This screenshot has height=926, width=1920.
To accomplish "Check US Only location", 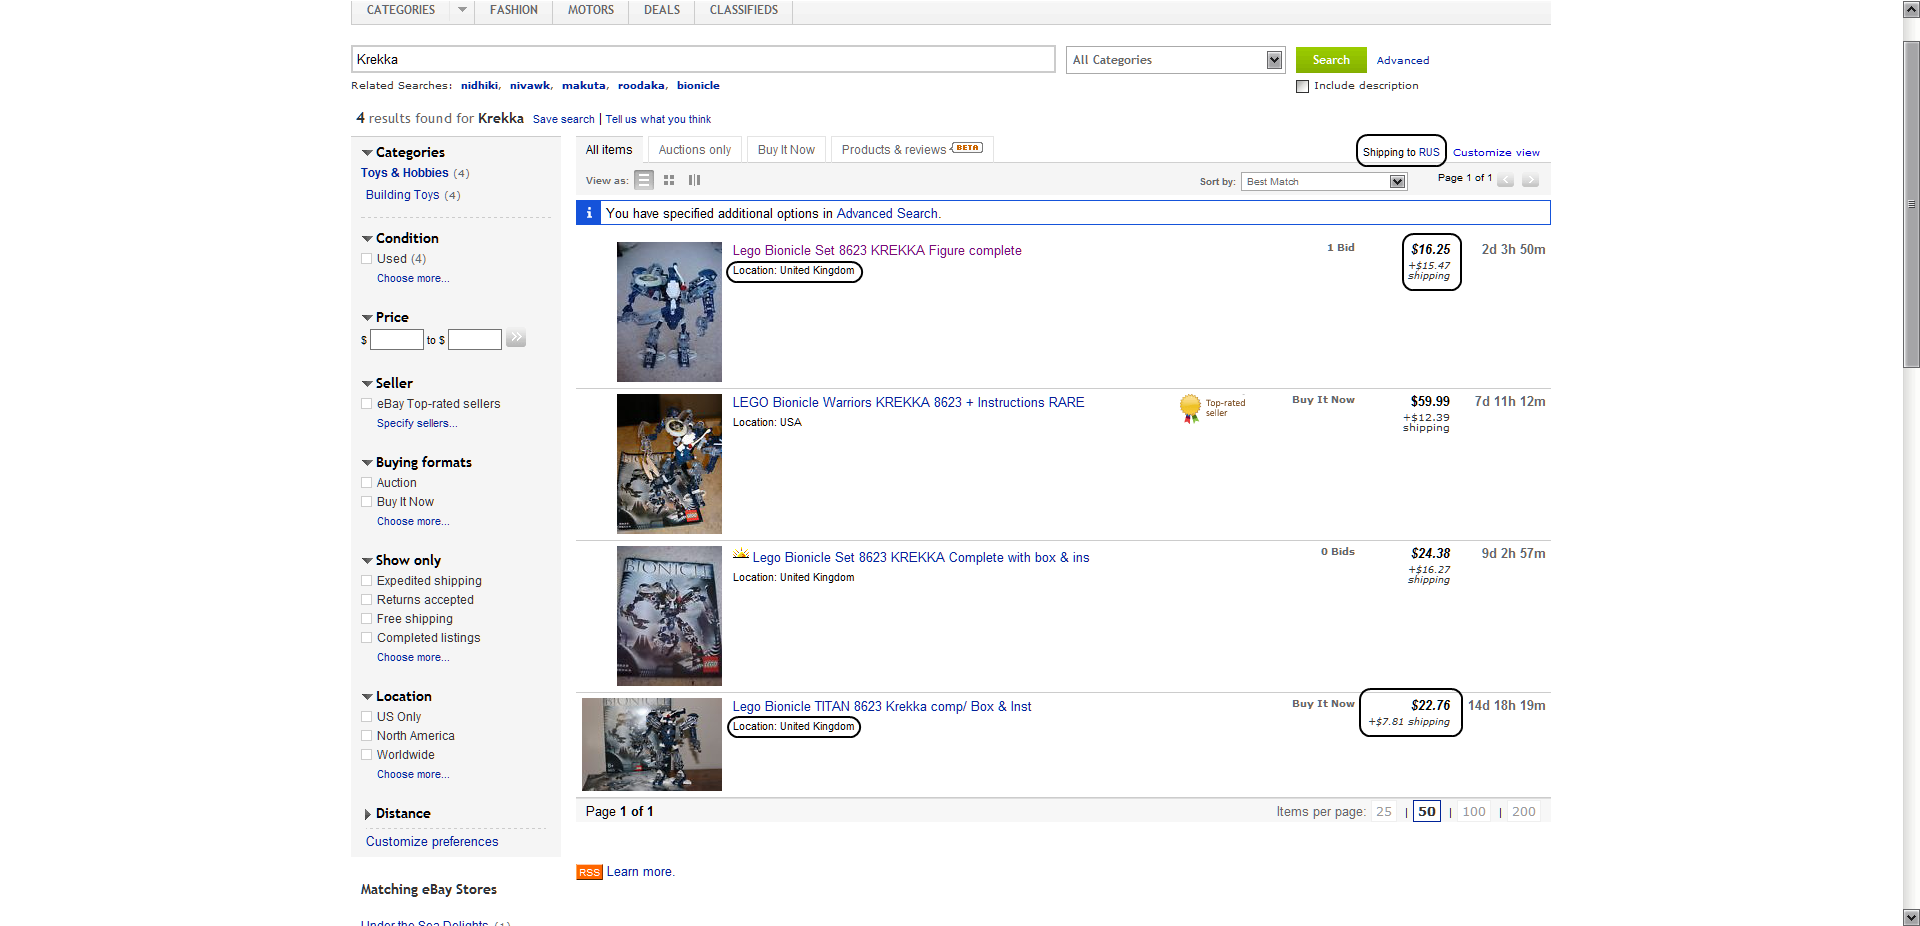I will [367, 717].
